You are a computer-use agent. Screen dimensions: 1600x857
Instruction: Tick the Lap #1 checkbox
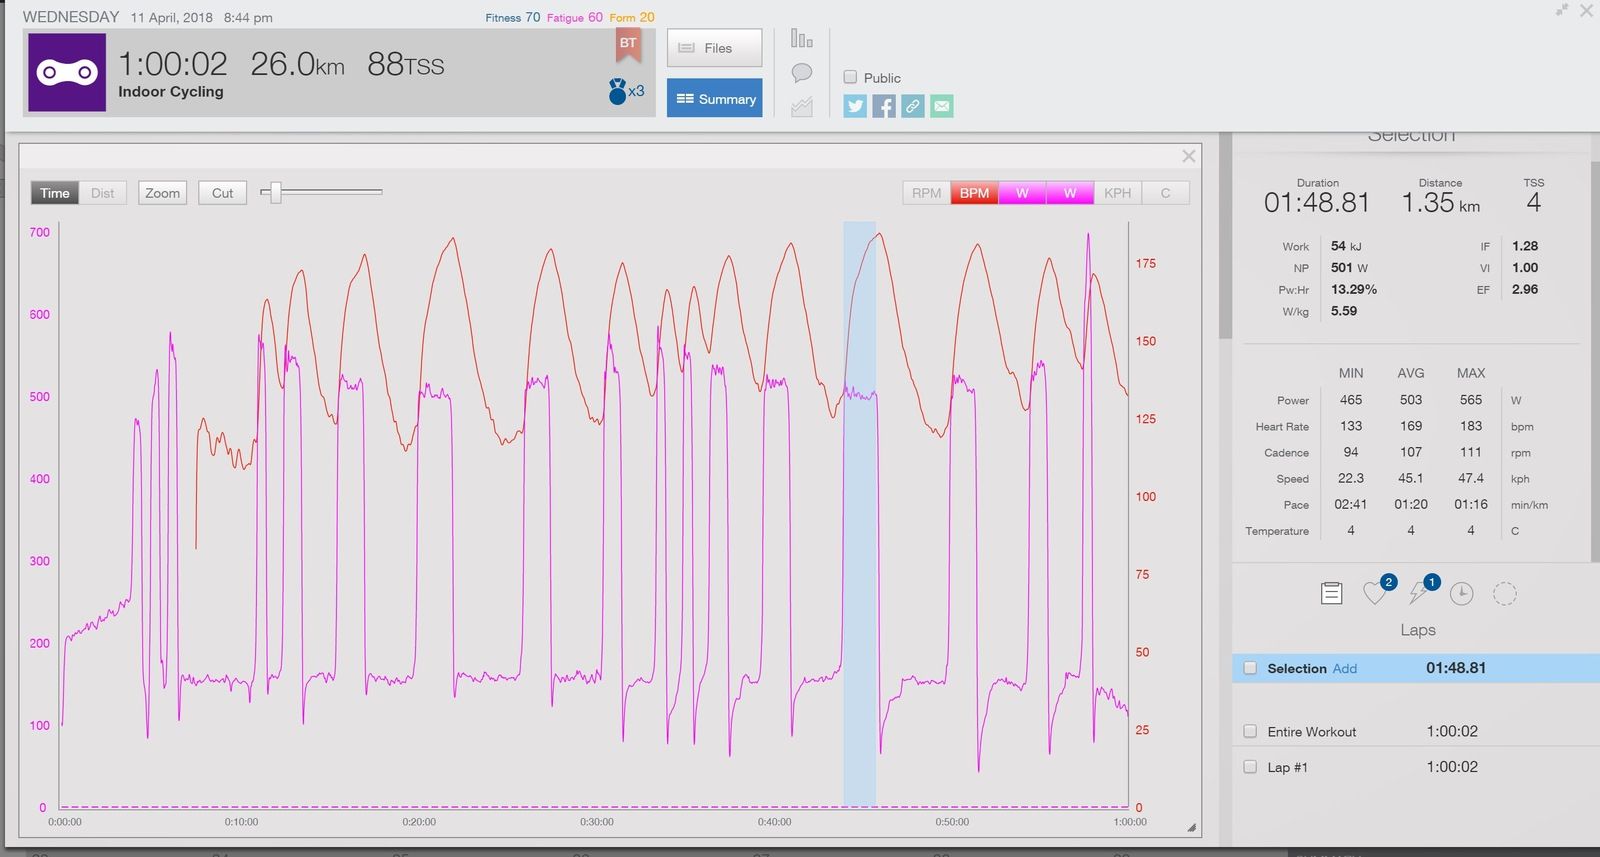pyautogui.click(x=1250, y=767)
